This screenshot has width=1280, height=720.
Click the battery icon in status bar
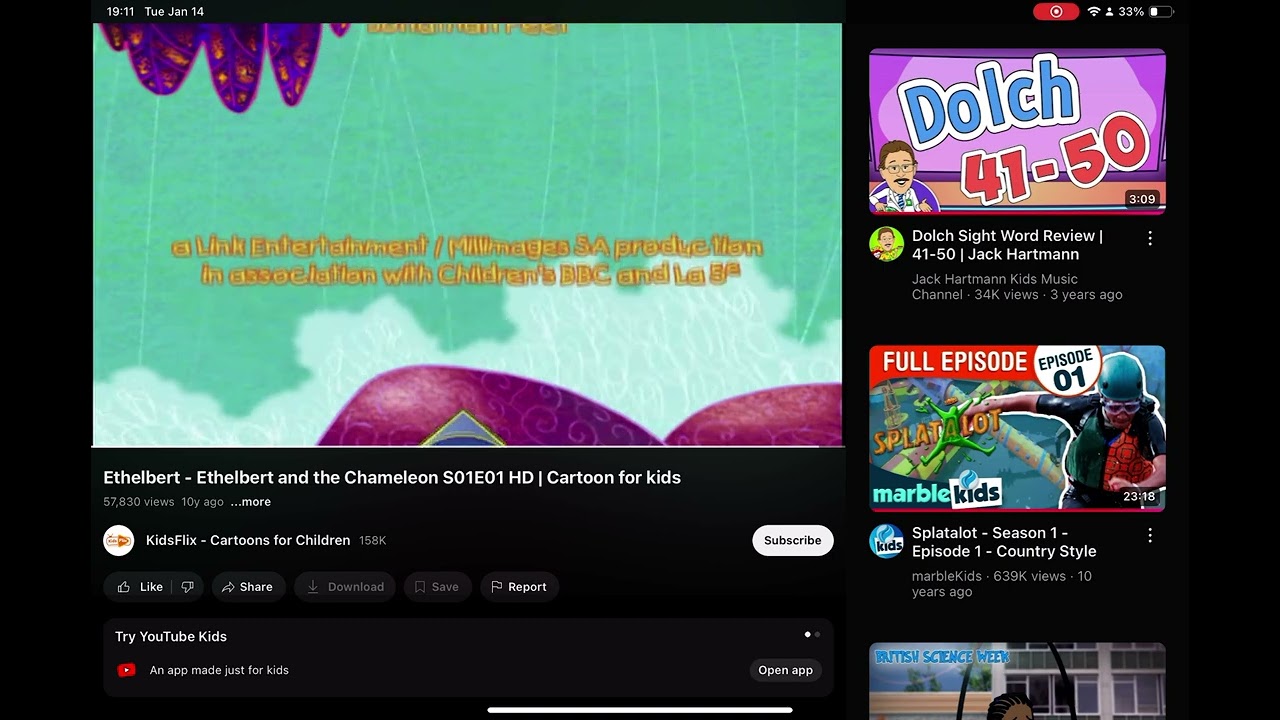click(1161, 12)
